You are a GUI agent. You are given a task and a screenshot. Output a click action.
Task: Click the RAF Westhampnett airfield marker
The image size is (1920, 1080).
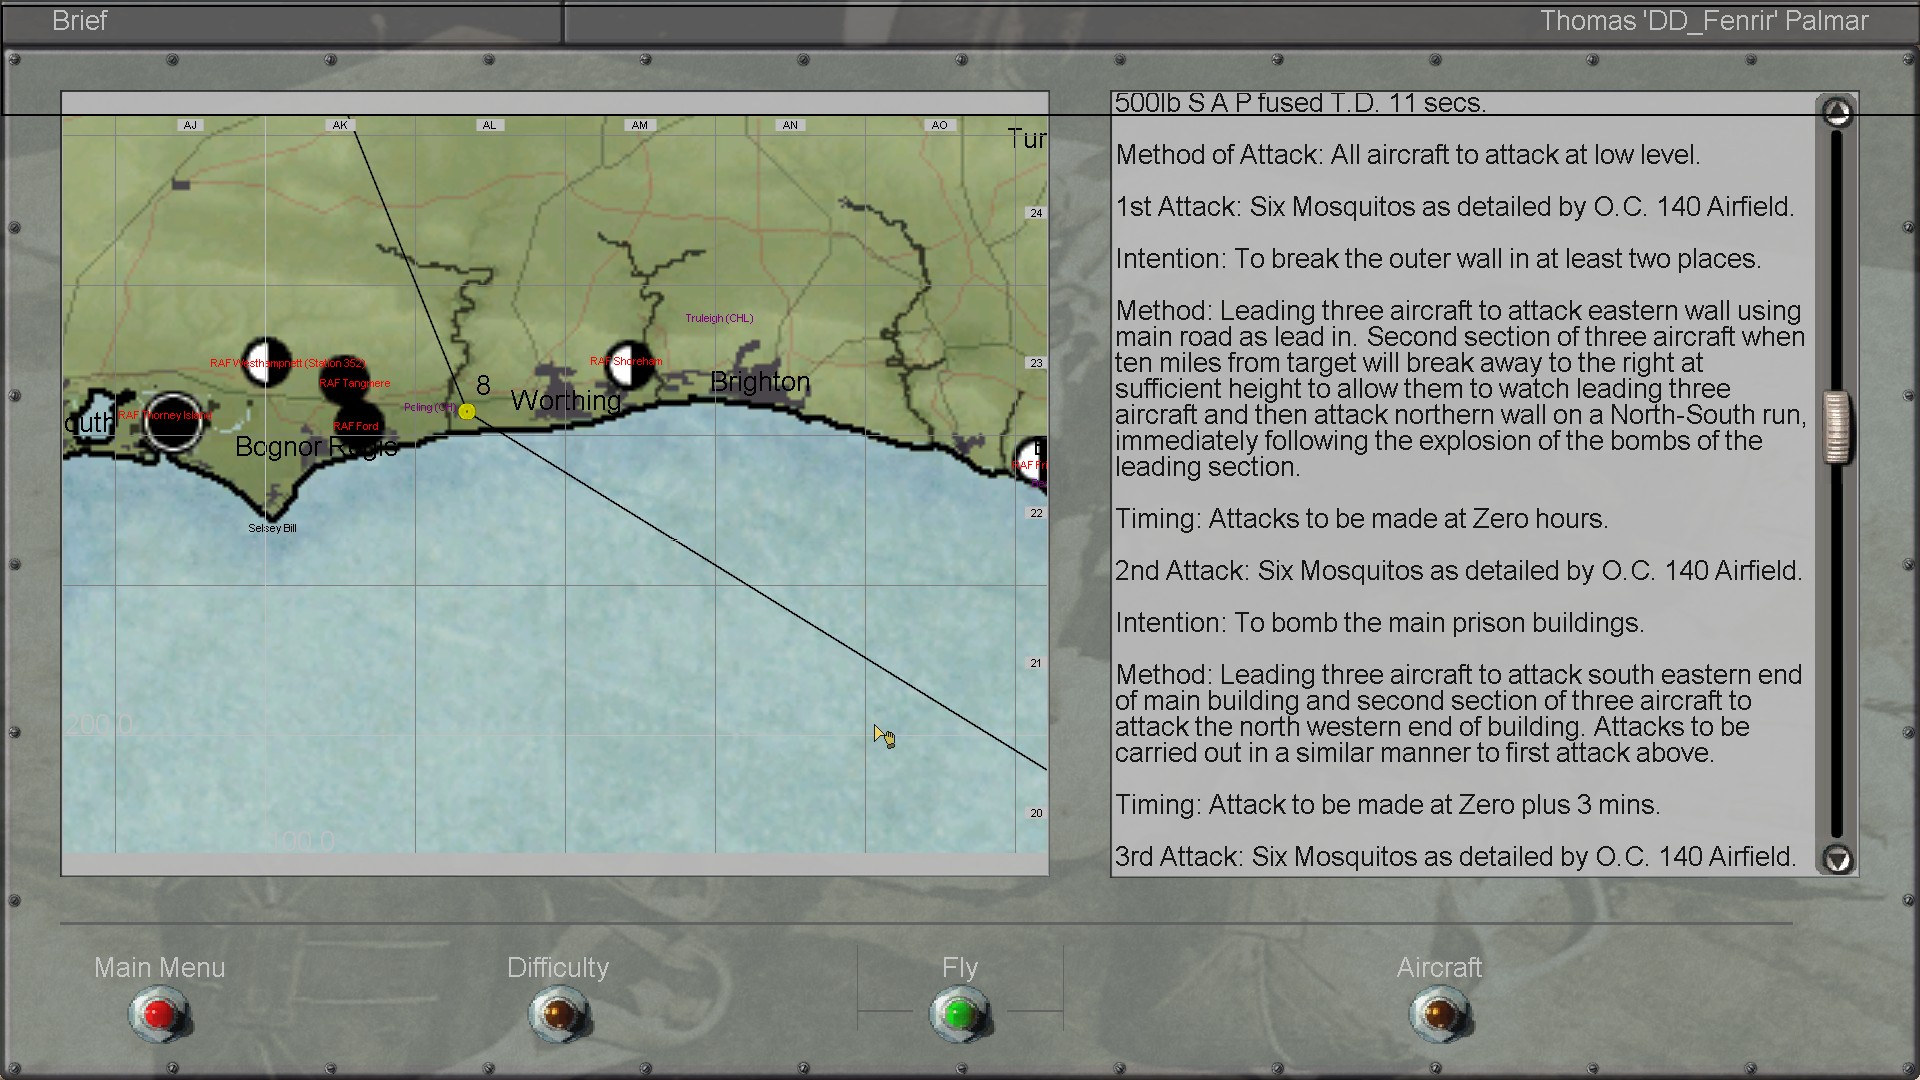click(266, 361)
